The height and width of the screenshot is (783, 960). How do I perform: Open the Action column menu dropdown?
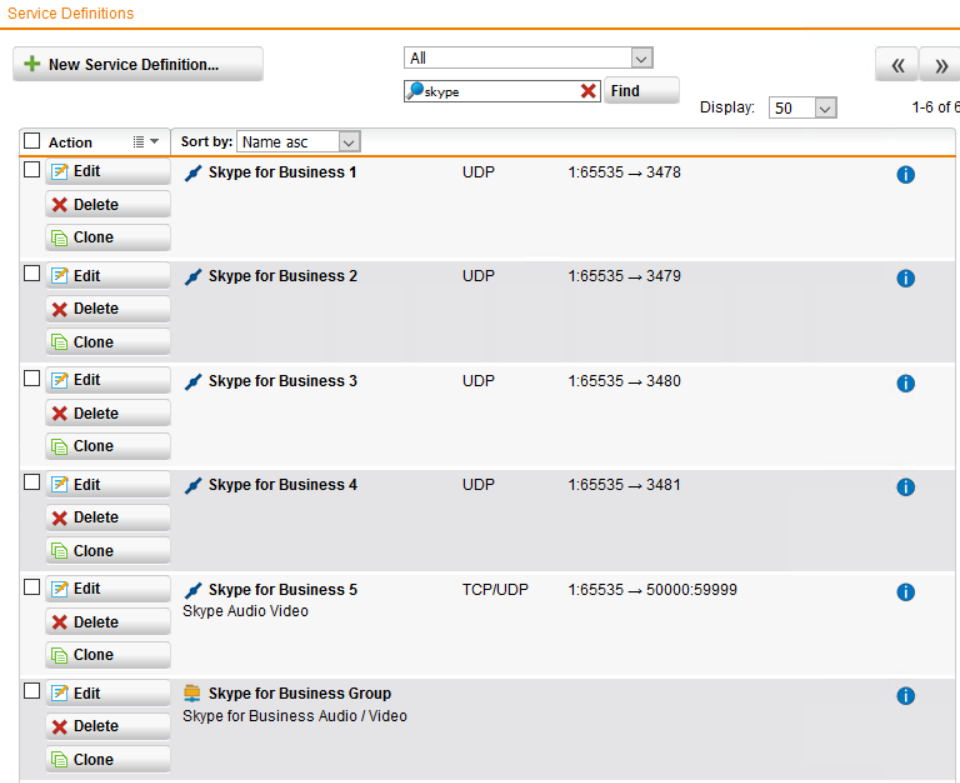coord(146,141)
